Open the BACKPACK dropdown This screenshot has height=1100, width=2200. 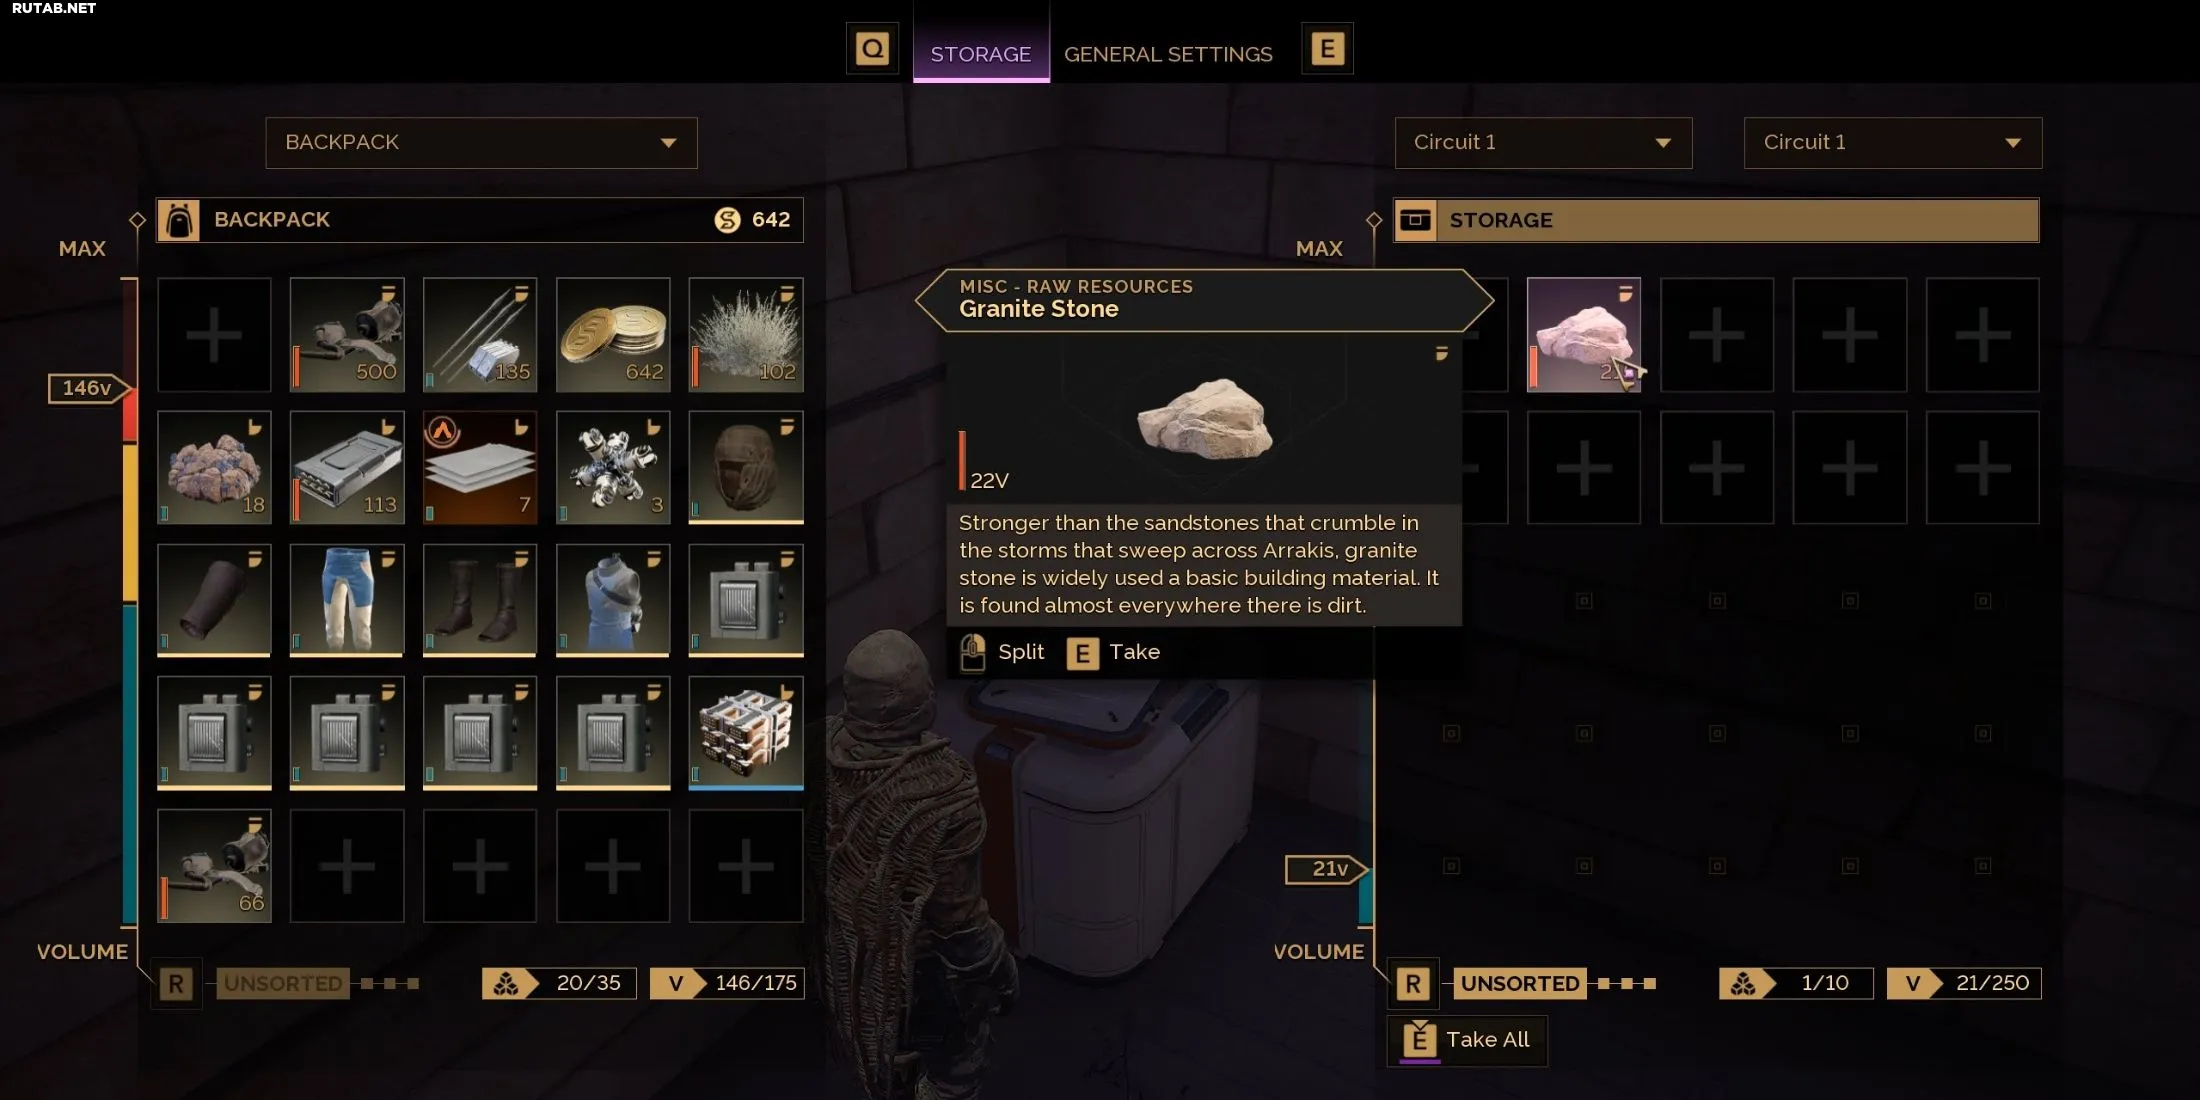pos(481,143)
